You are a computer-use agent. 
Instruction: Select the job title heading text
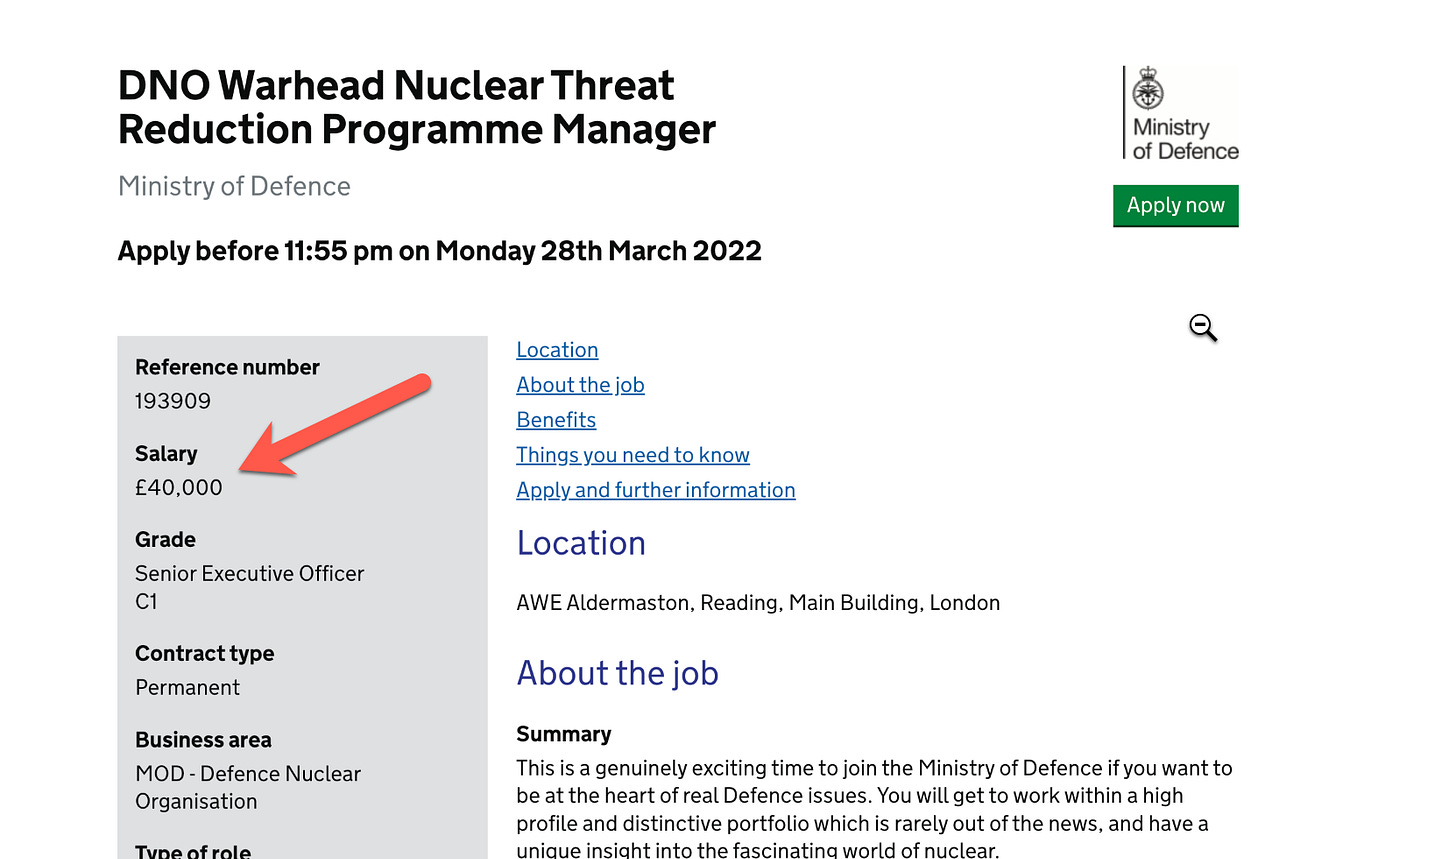417,107
